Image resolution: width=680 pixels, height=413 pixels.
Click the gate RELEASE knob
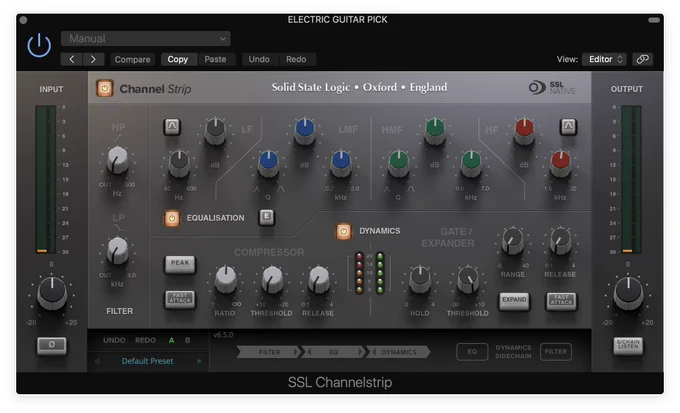[x=560, y=241]
